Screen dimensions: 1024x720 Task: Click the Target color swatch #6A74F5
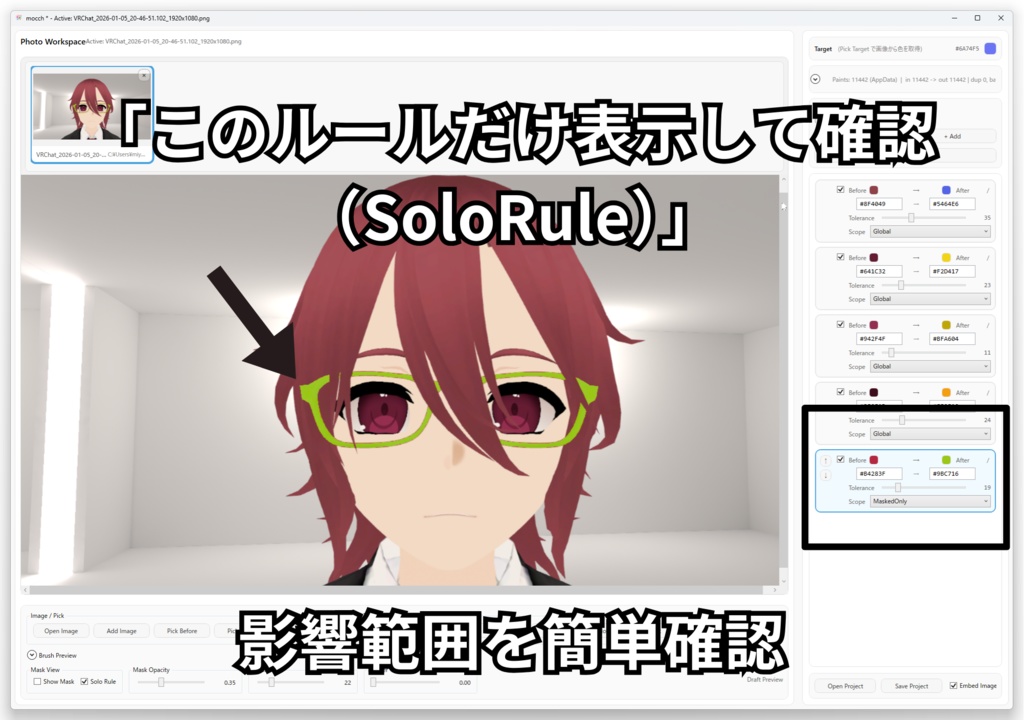(x=990, y=48)
